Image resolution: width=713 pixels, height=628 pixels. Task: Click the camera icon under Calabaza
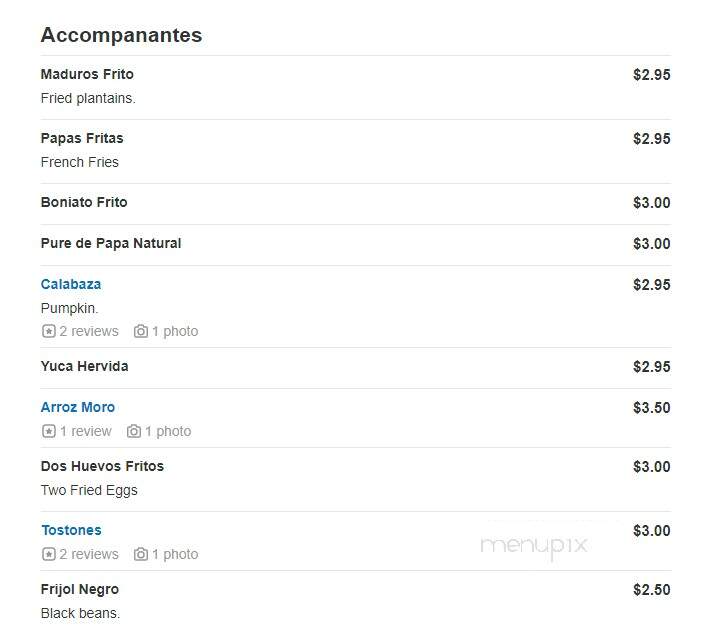click(141, 331)
